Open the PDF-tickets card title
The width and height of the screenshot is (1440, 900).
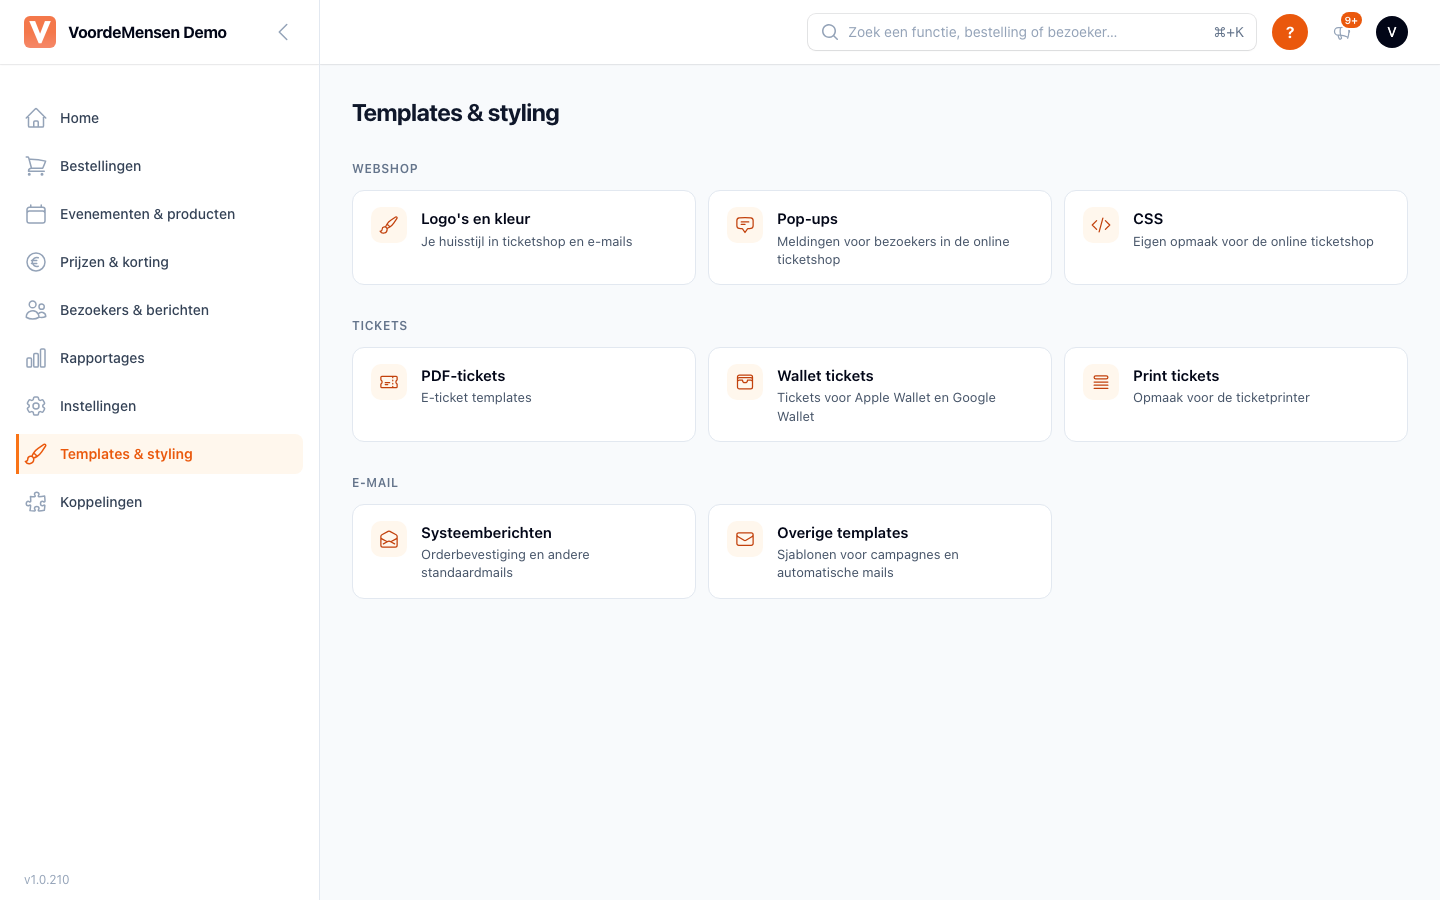tap(463, 376)
